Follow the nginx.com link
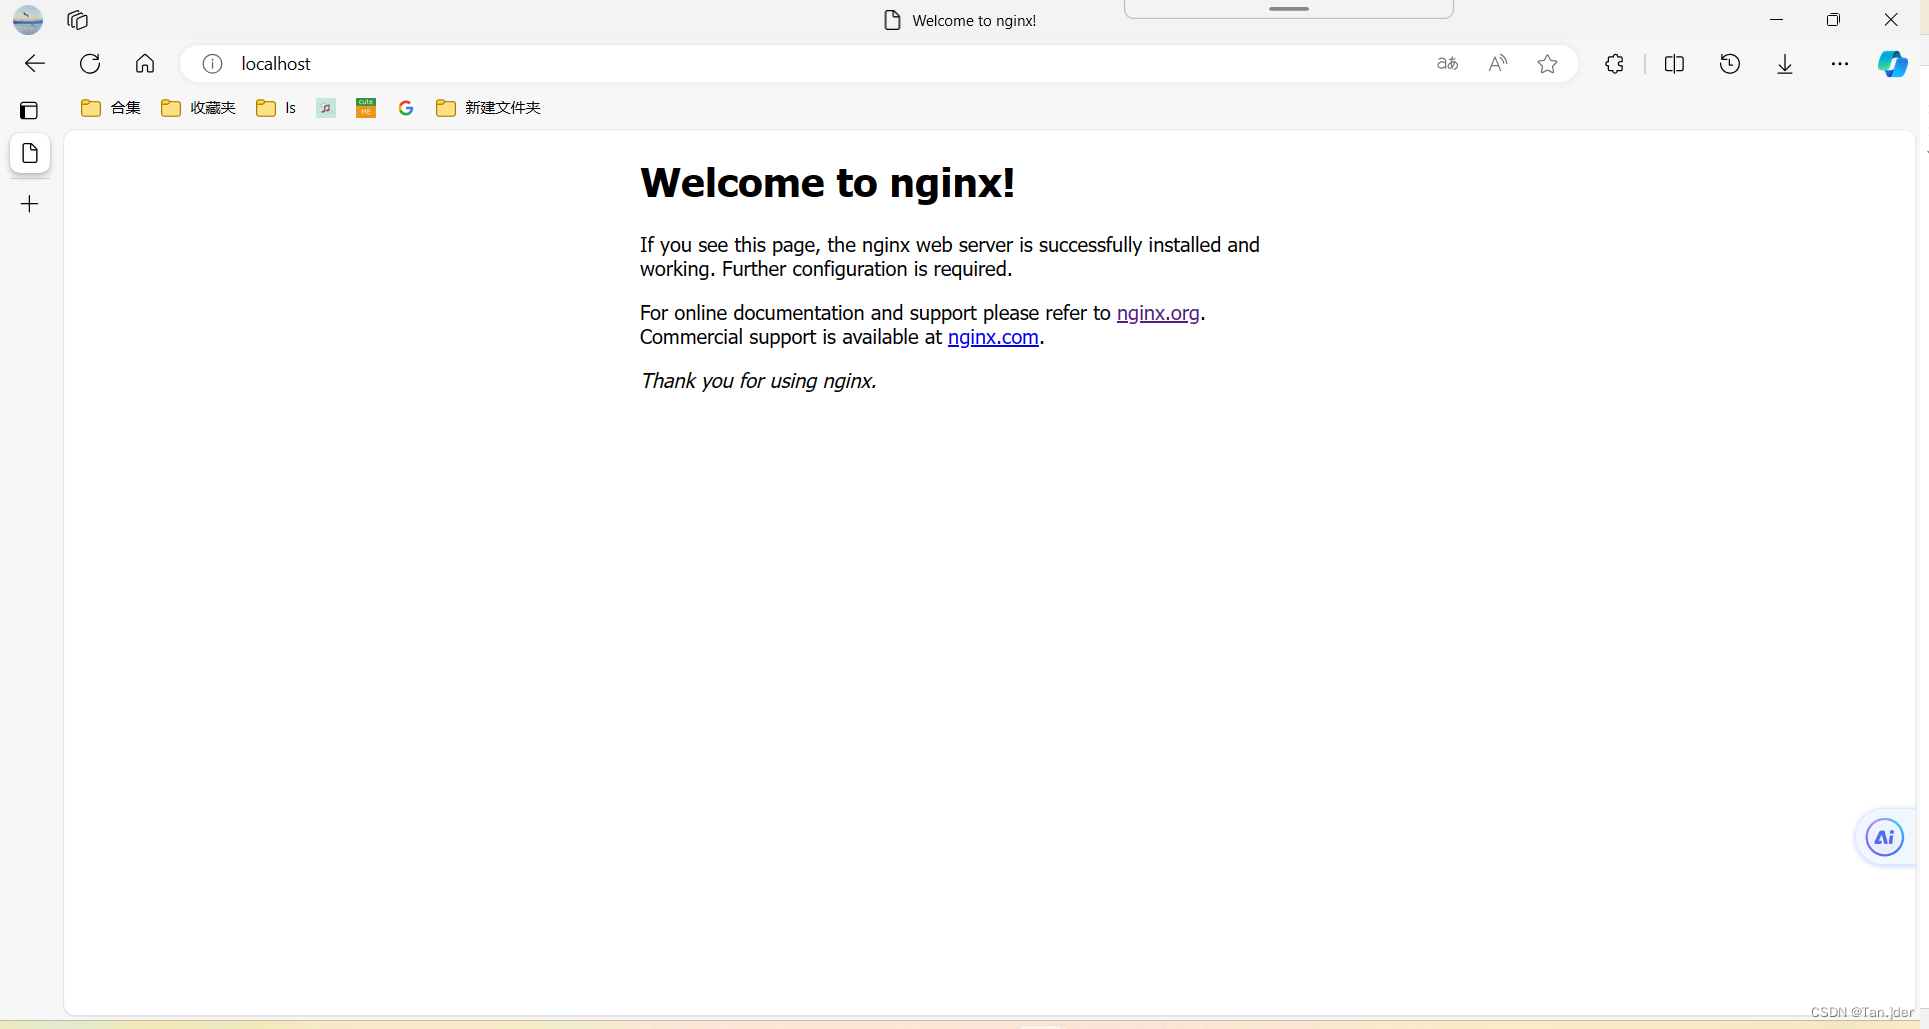1929x1029 pixels. 993,337
